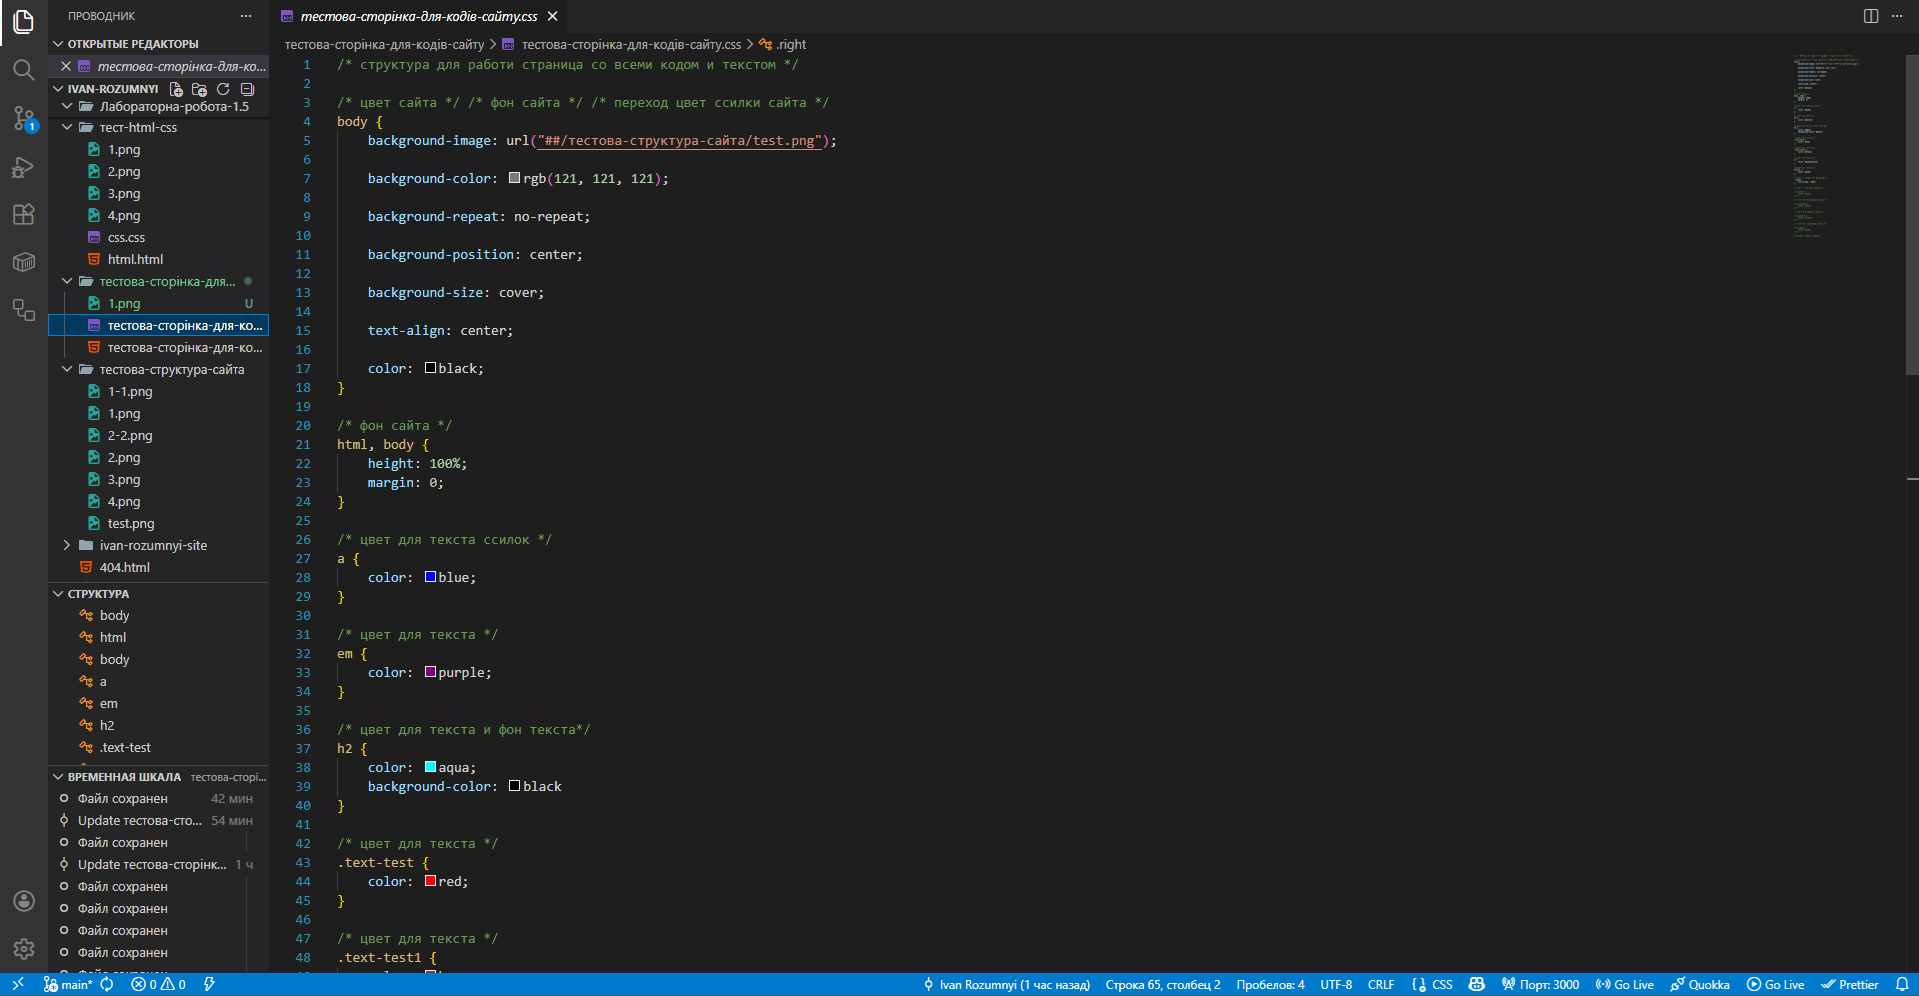Click the notifications bell in status bar
Screen dimensions: 1919x996
click(x=1901, y=984)
